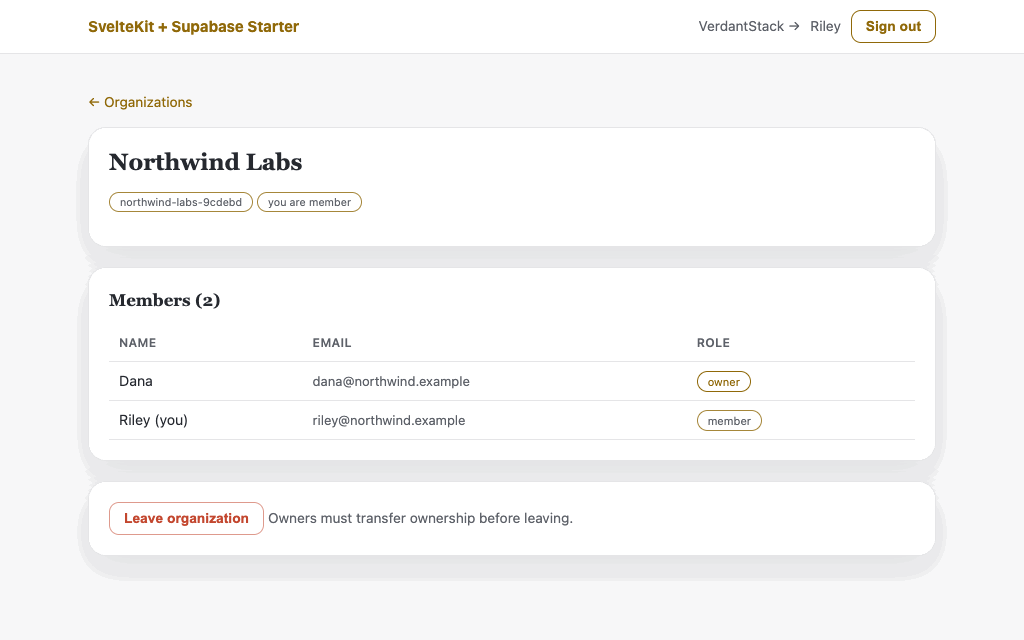Viewport: 1024px width, 640px height.
Task: Select the Riley (you) name cell
Action: tap(153, 421)
